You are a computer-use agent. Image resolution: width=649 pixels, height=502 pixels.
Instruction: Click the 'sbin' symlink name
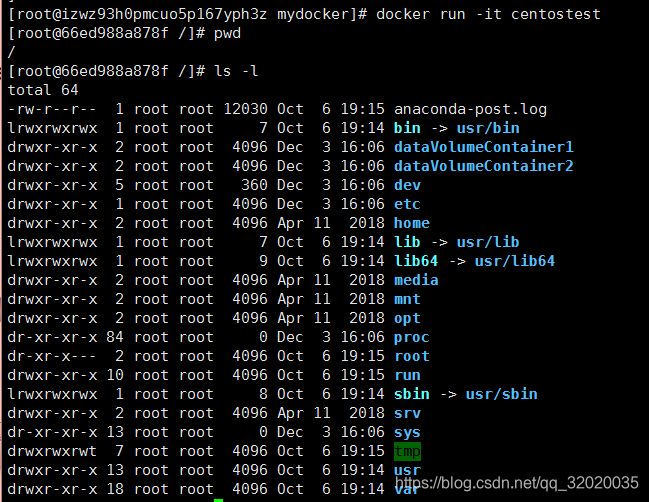[412, 395]
